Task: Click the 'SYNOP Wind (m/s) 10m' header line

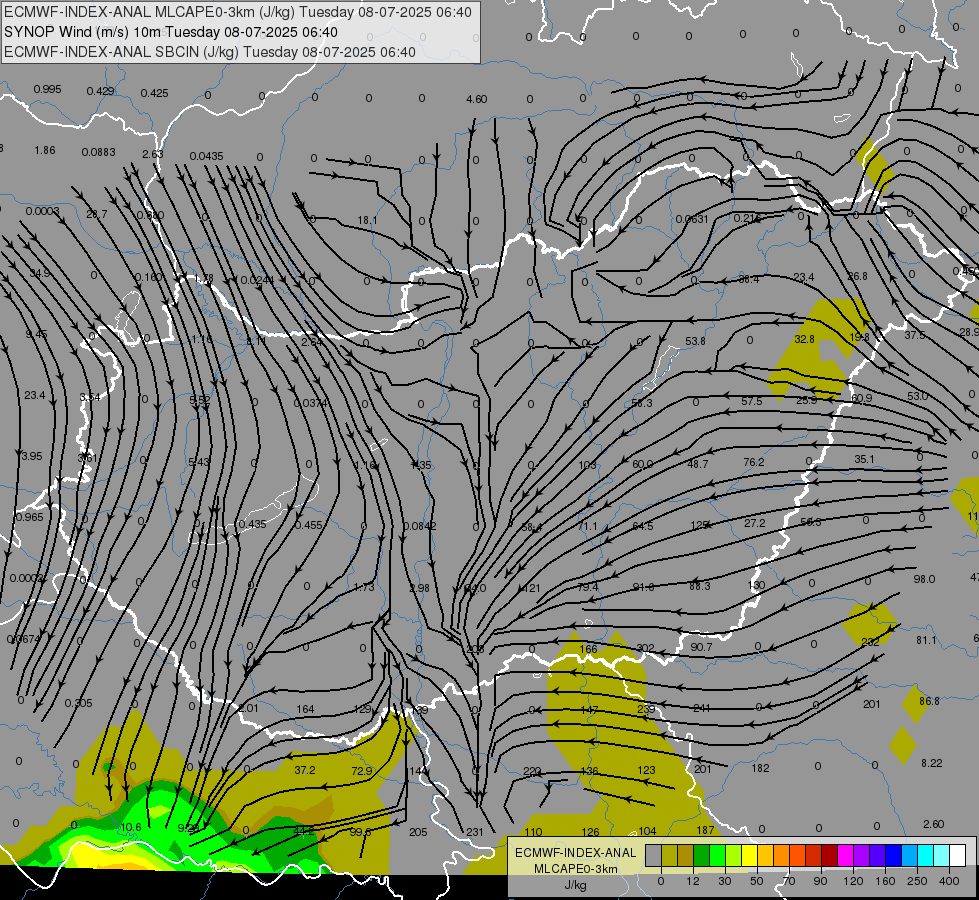Action: pyautogui.click(x=170, y=32)
